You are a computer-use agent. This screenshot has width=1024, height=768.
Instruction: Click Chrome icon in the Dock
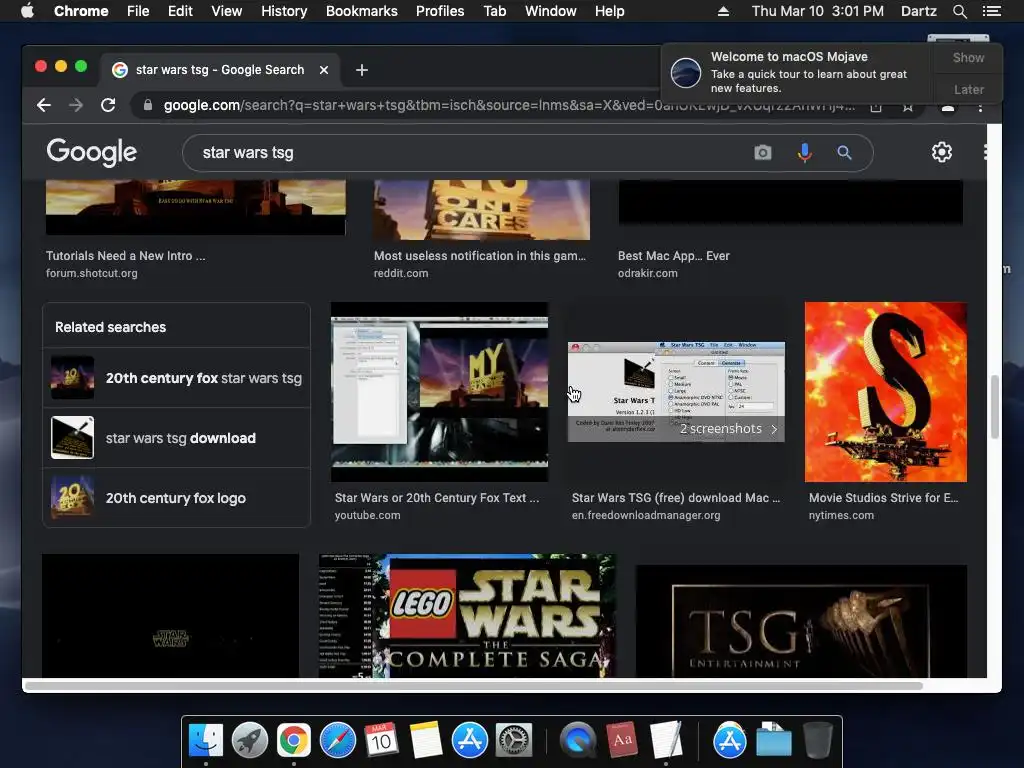click(294, 740)
